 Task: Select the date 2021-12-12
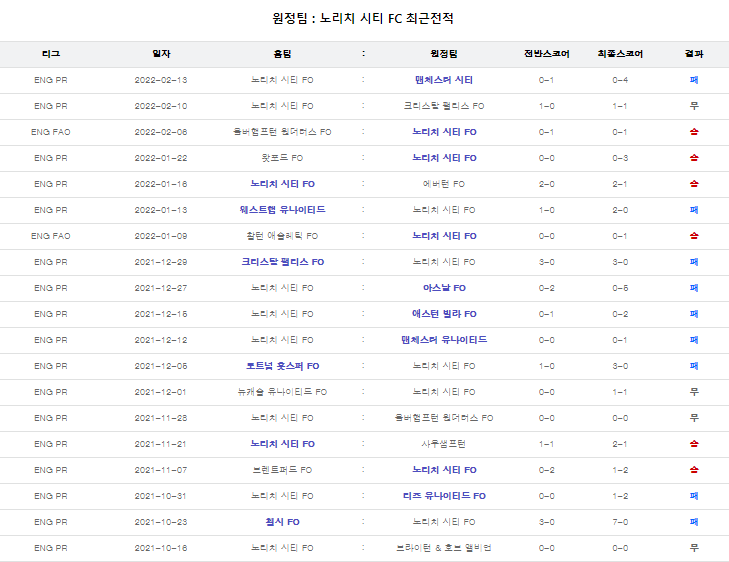coord(161,340)
